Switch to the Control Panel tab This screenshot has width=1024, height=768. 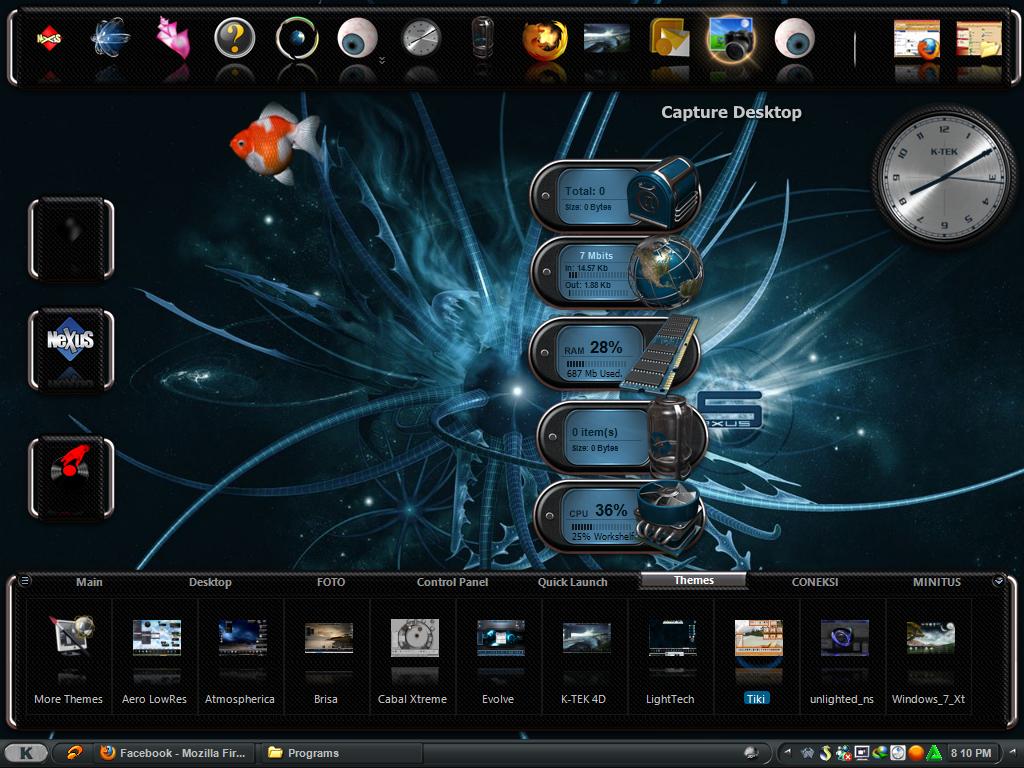click(x=452, y=582)
